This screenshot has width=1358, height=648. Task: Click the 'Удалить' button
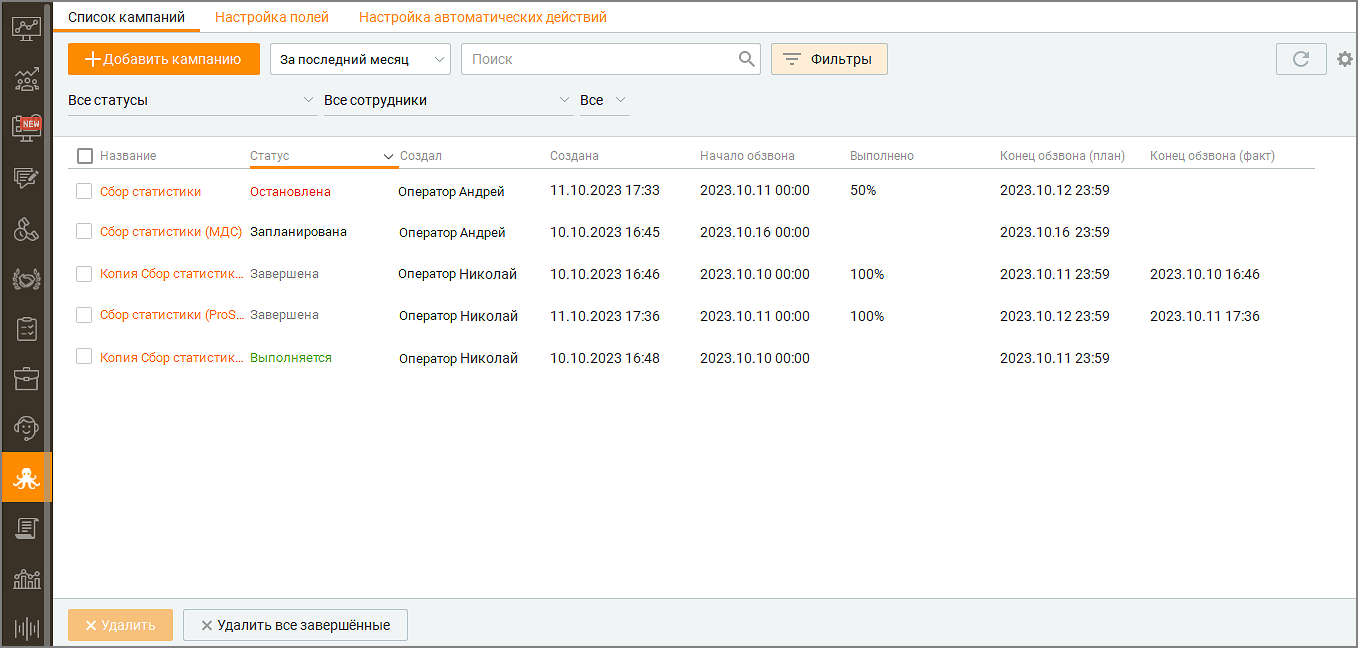(x=120, y=625)
